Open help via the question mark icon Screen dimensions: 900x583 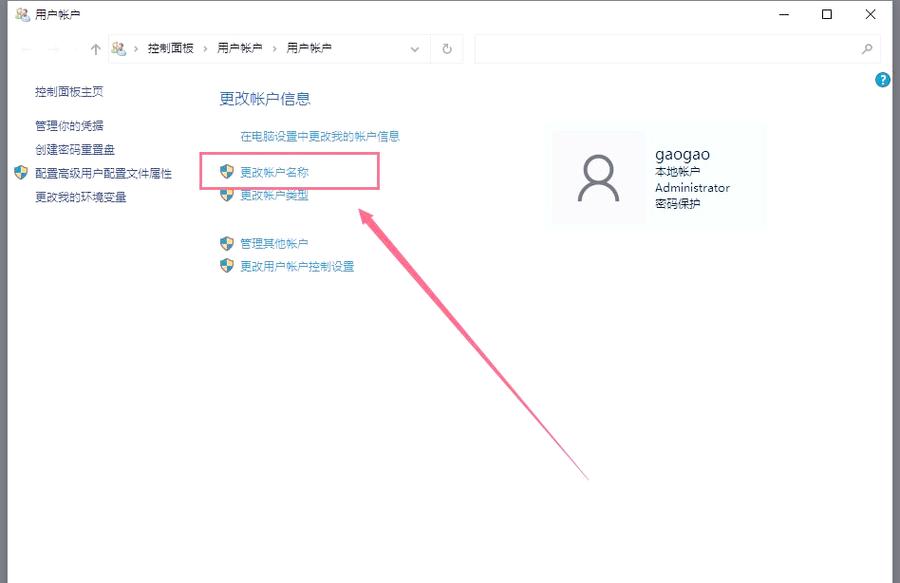point(882,80)
